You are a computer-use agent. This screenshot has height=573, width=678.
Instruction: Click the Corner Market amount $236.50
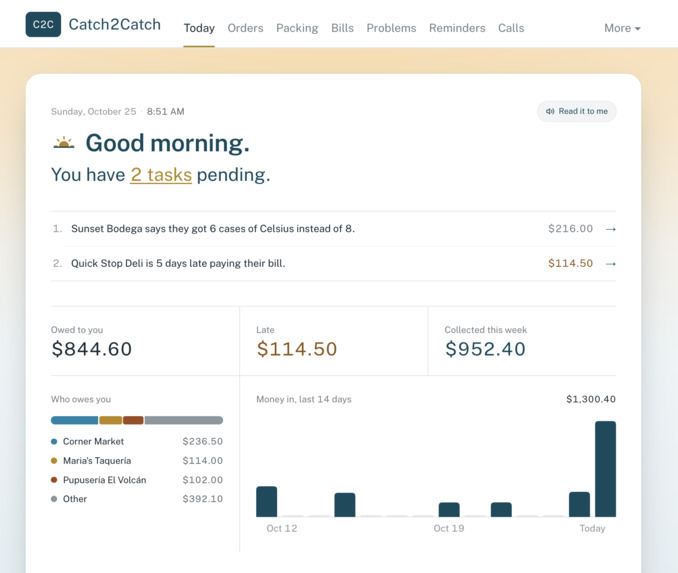tap(202, 442)
